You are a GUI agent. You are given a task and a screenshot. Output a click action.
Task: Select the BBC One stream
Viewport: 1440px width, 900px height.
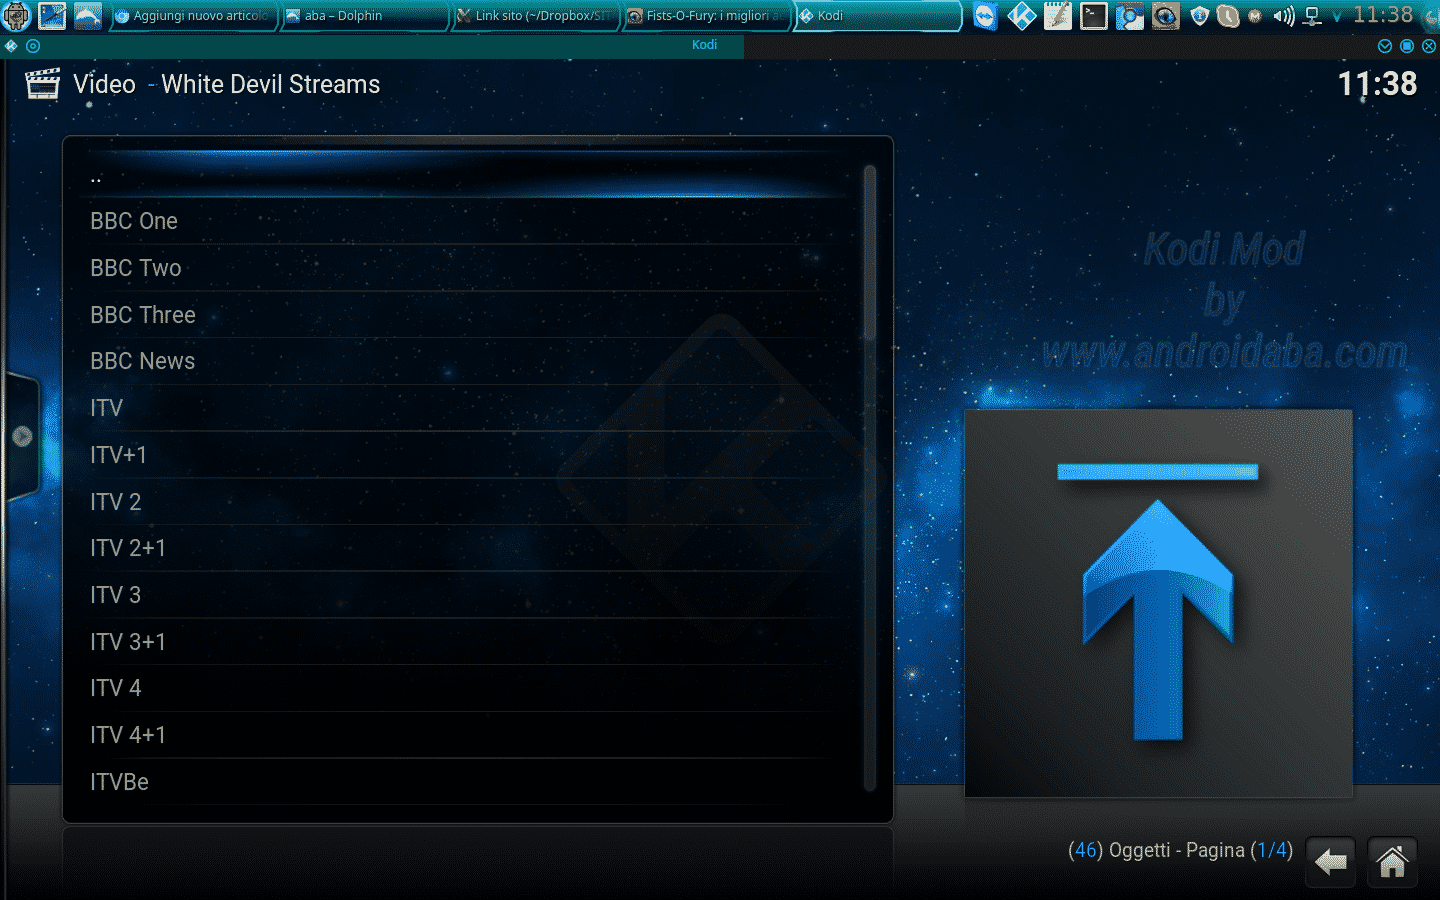tap(466, 221)
